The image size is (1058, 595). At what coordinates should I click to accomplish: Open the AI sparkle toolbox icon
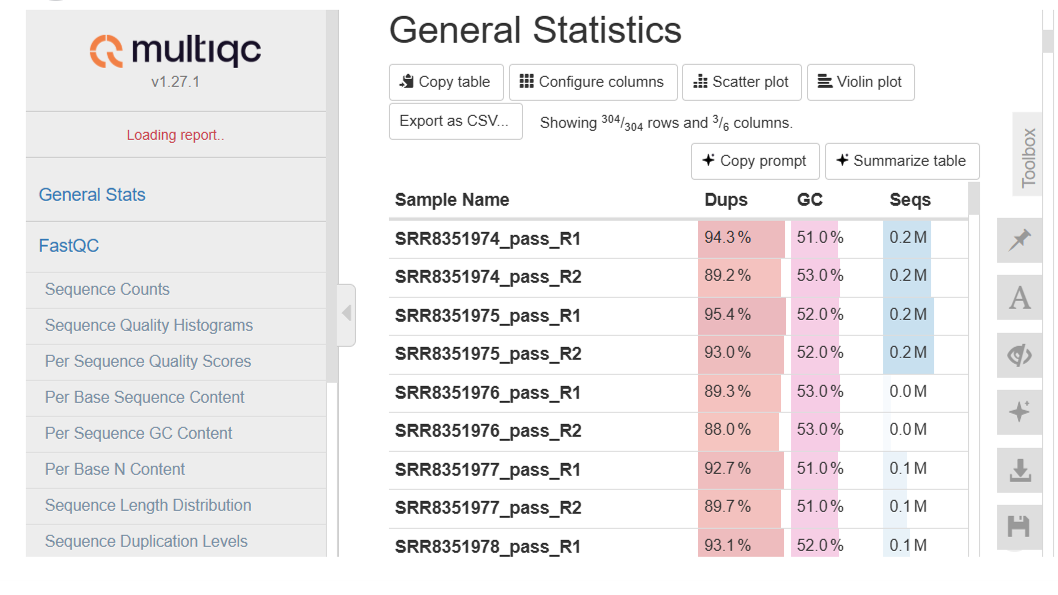1020,412
